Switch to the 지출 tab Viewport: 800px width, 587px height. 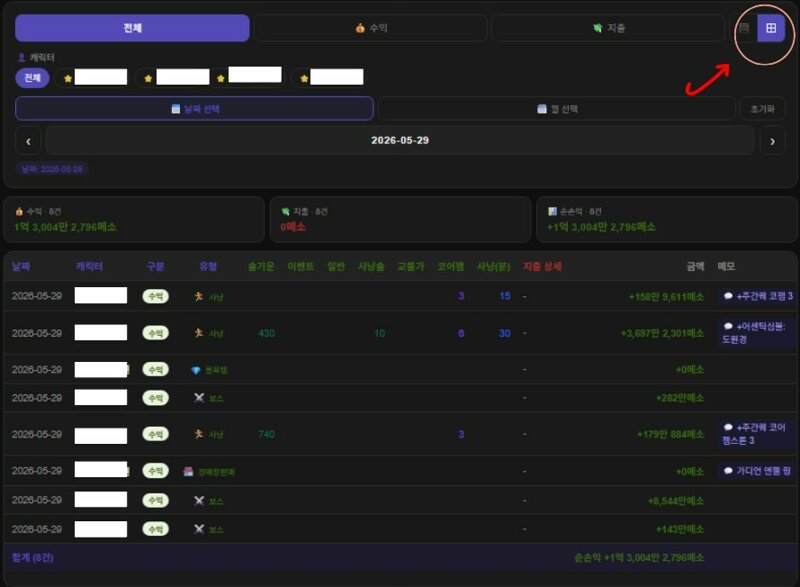point(608,28)
